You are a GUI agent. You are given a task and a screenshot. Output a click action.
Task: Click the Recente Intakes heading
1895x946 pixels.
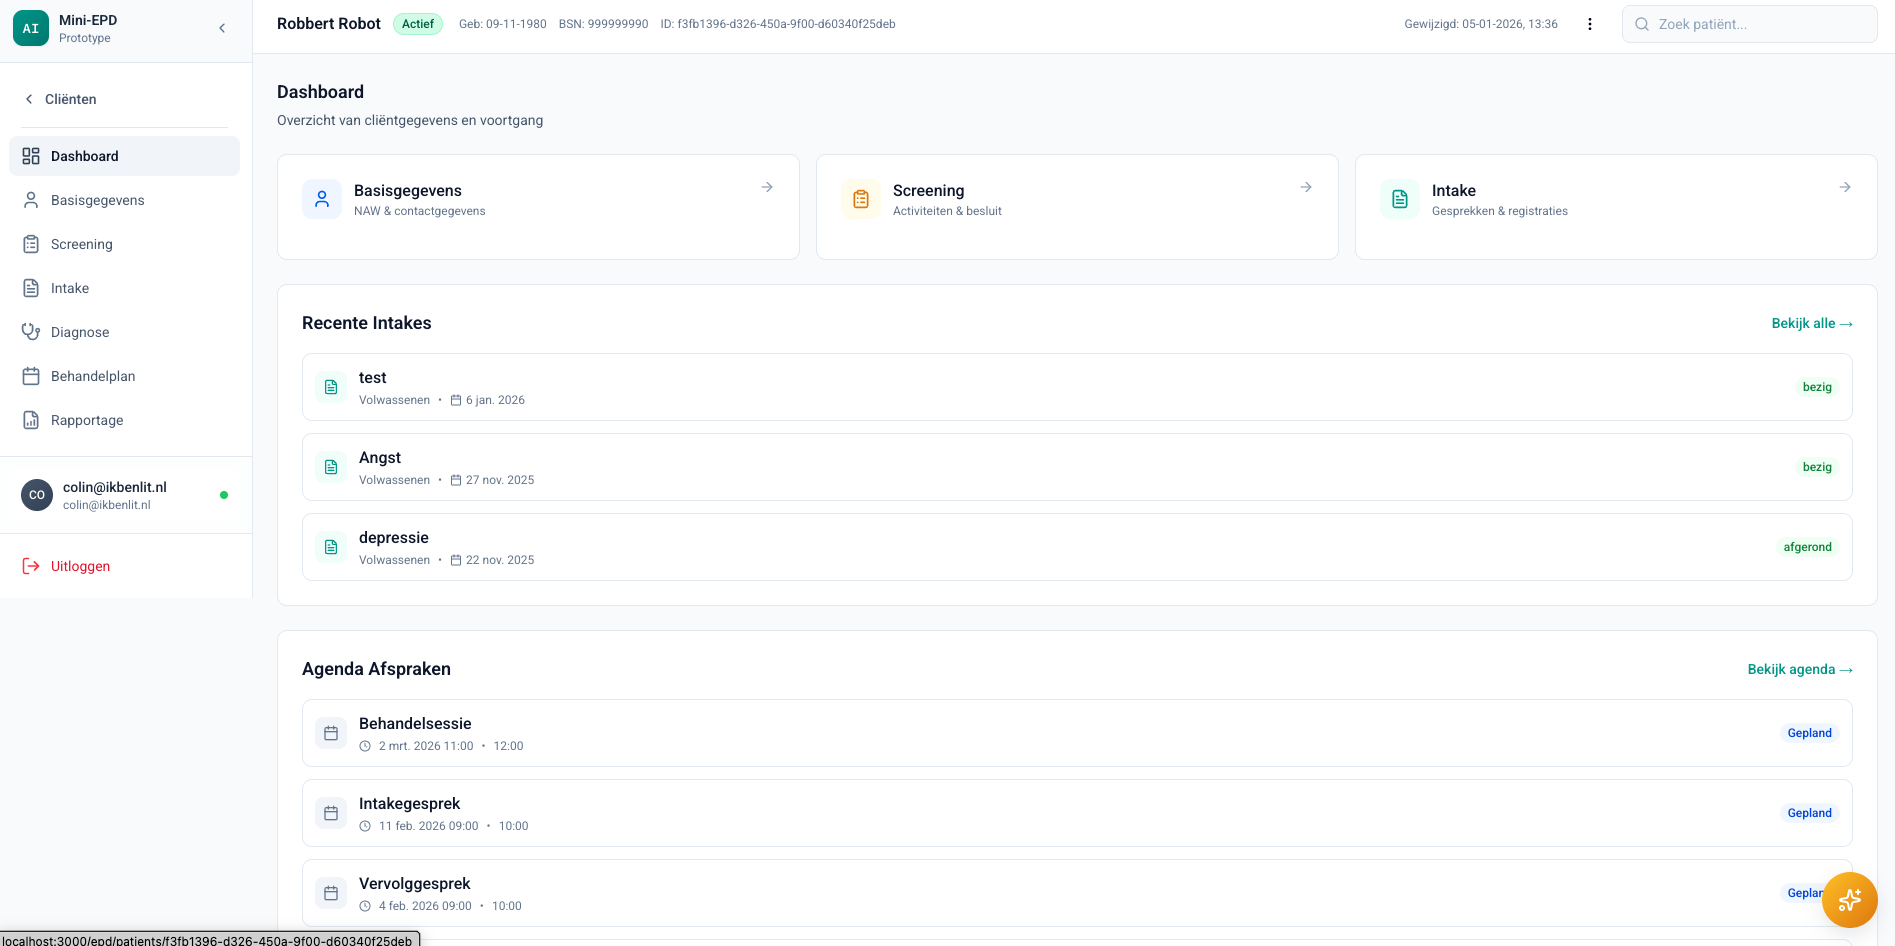367,323
